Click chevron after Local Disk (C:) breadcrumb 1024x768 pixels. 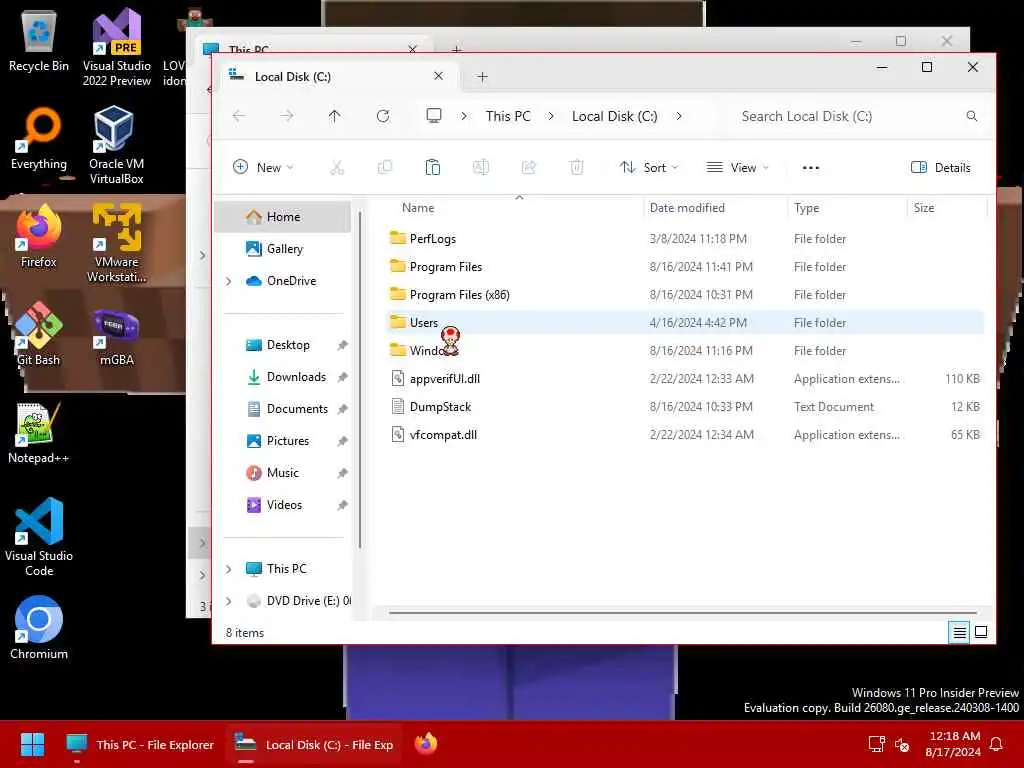[x=679, y=116]
